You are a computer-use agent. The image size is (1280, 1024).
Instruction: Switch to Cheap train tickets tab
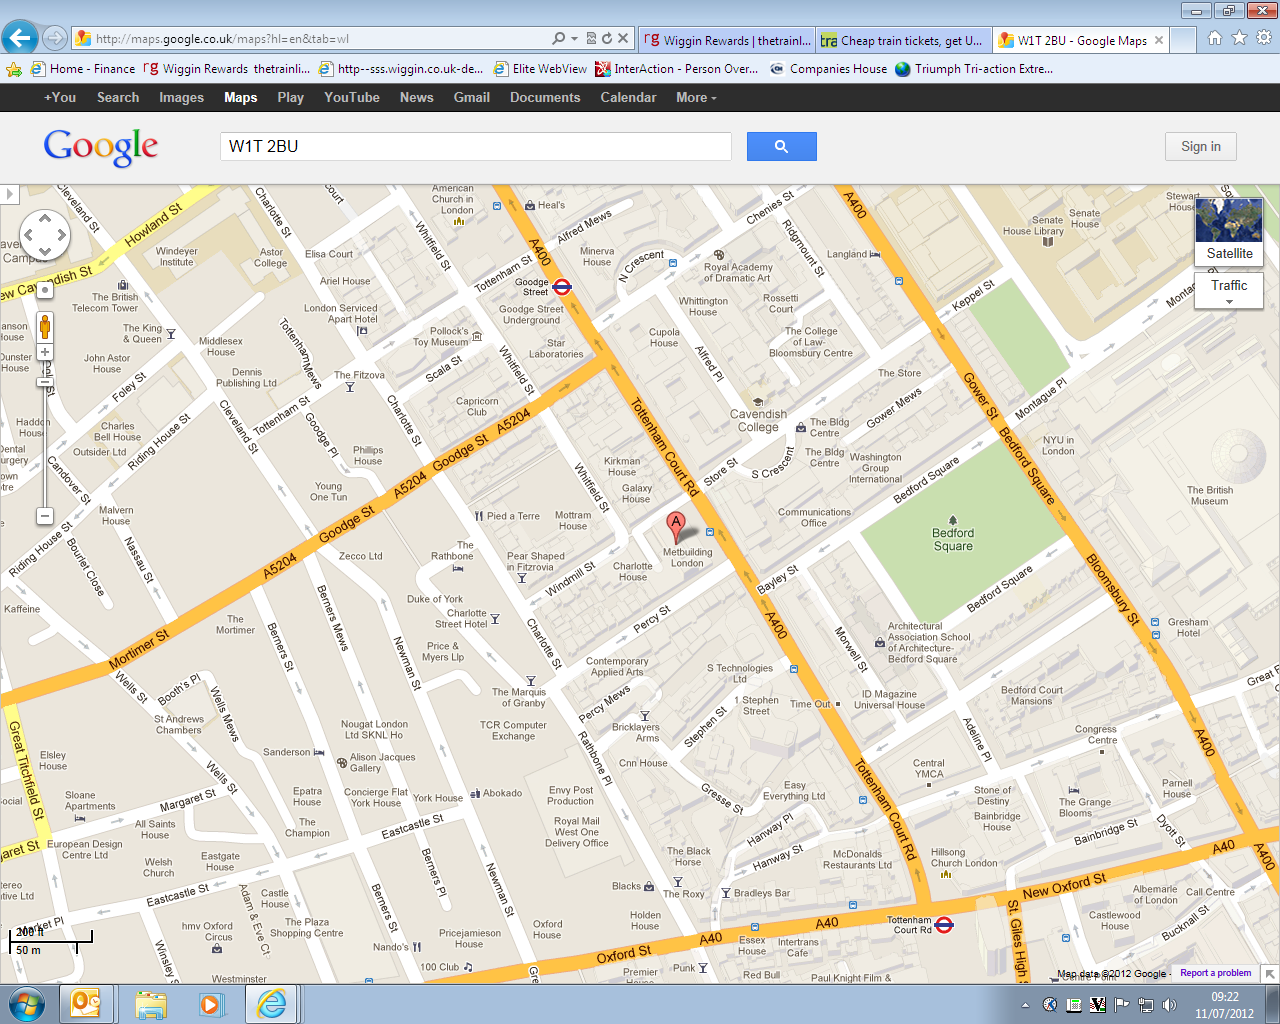[x=905, y=40]
